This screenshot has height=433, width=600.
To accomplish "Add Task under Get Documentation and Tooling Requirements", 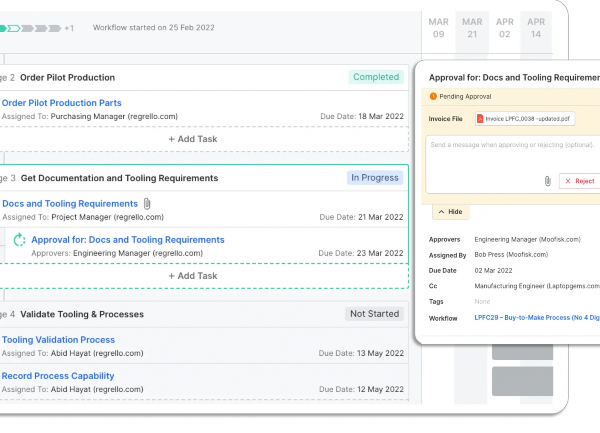I will tap(193, 276).
